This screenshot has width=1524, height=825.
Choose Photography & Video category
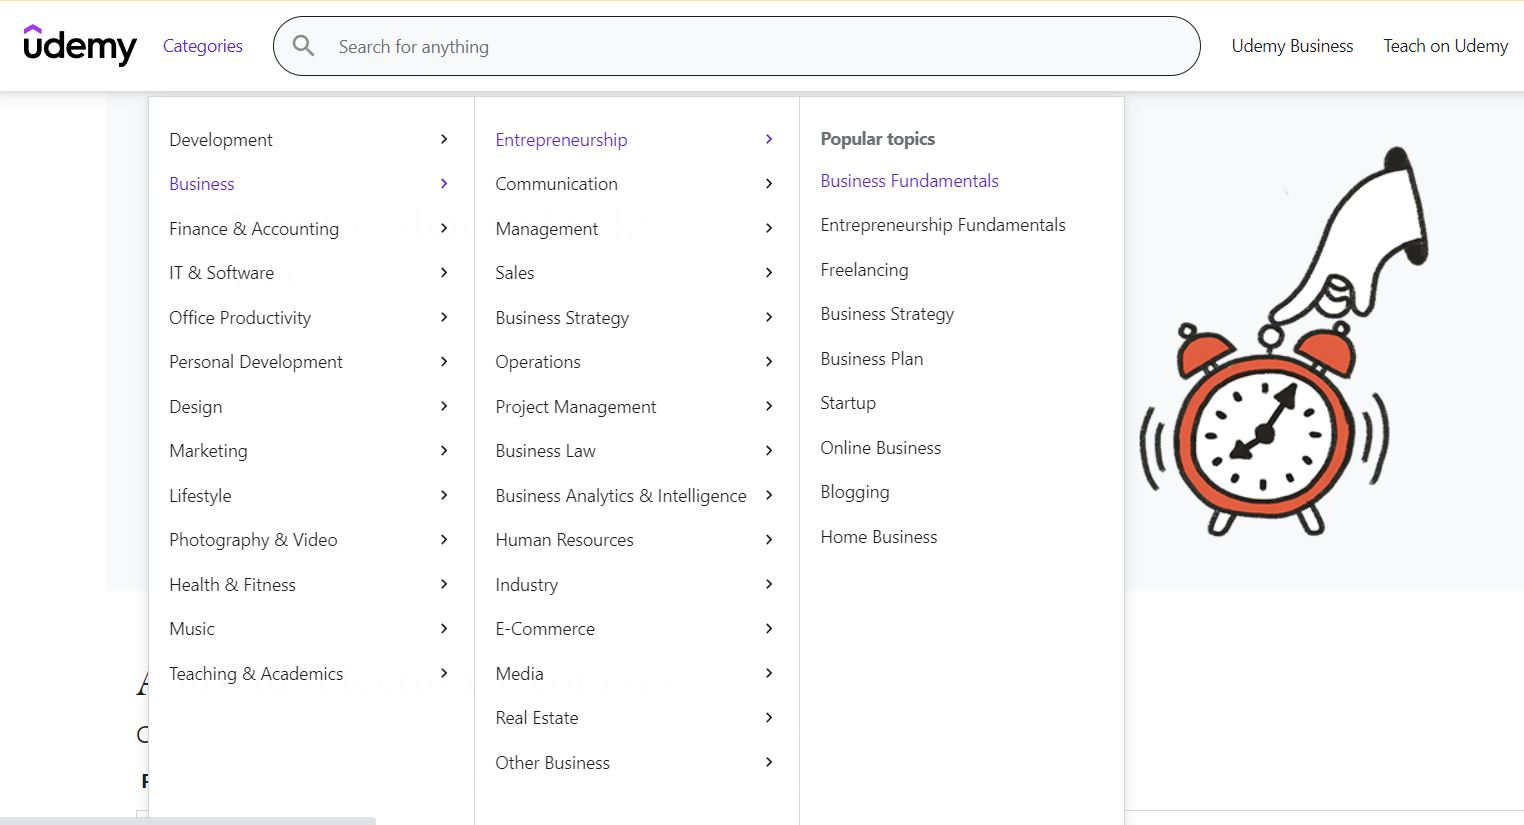click(x=253, y=540)
